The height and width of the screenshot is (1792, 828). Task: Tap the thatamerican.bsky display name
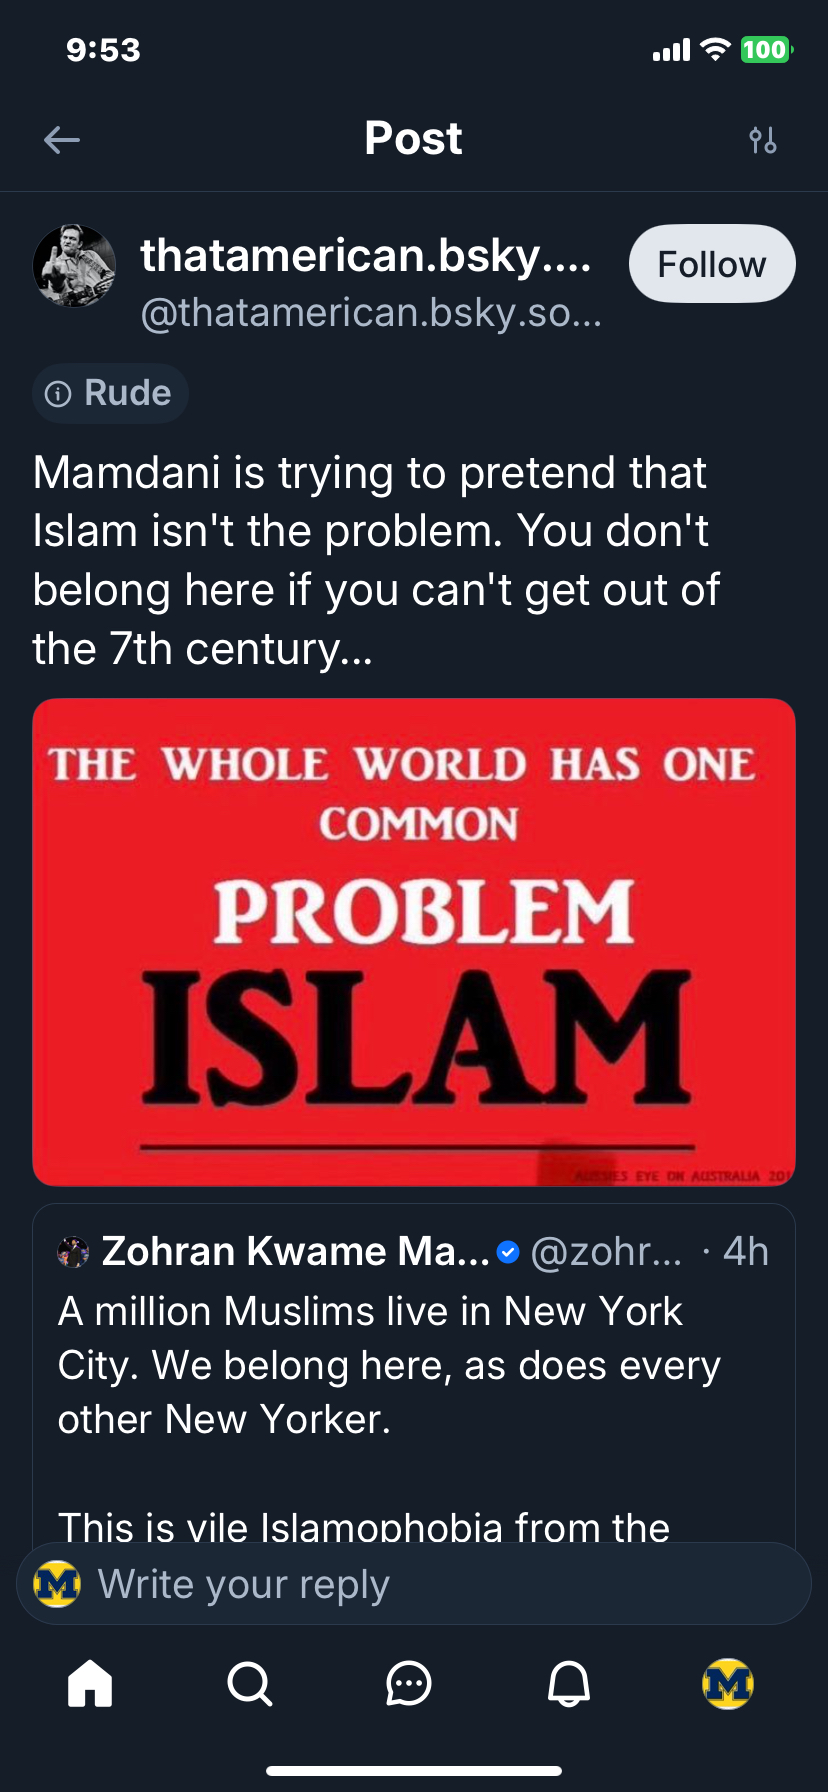tap(366, 256)
